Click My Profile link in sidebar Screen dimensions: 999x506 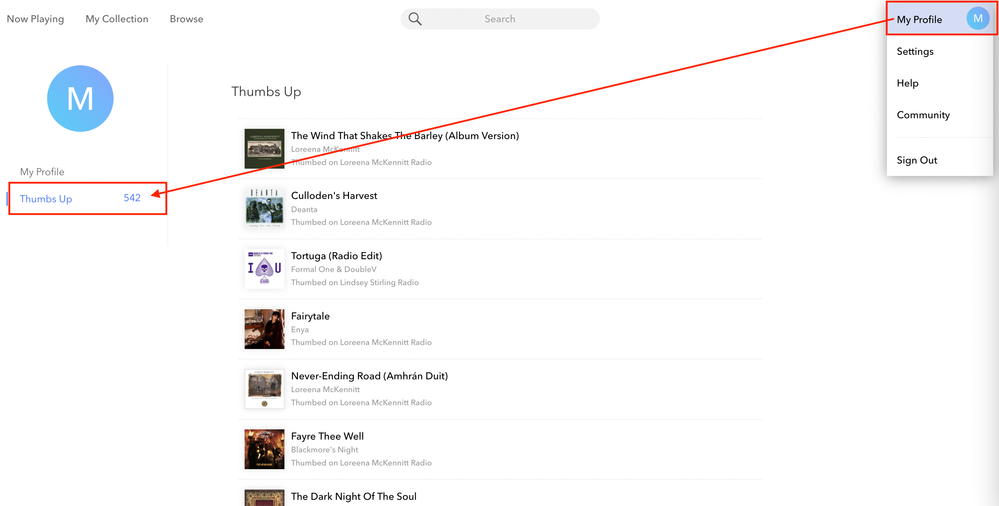42,172
